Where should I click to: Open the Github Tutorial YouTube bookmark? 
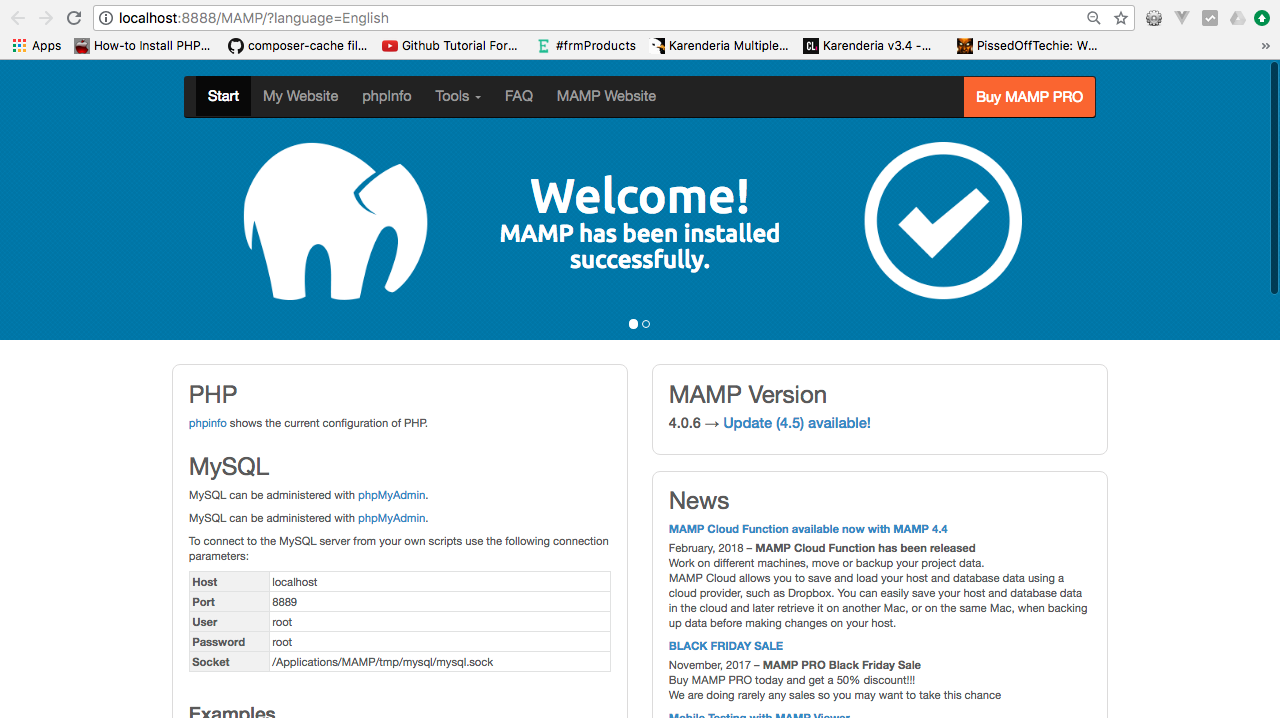click(450, 45)
